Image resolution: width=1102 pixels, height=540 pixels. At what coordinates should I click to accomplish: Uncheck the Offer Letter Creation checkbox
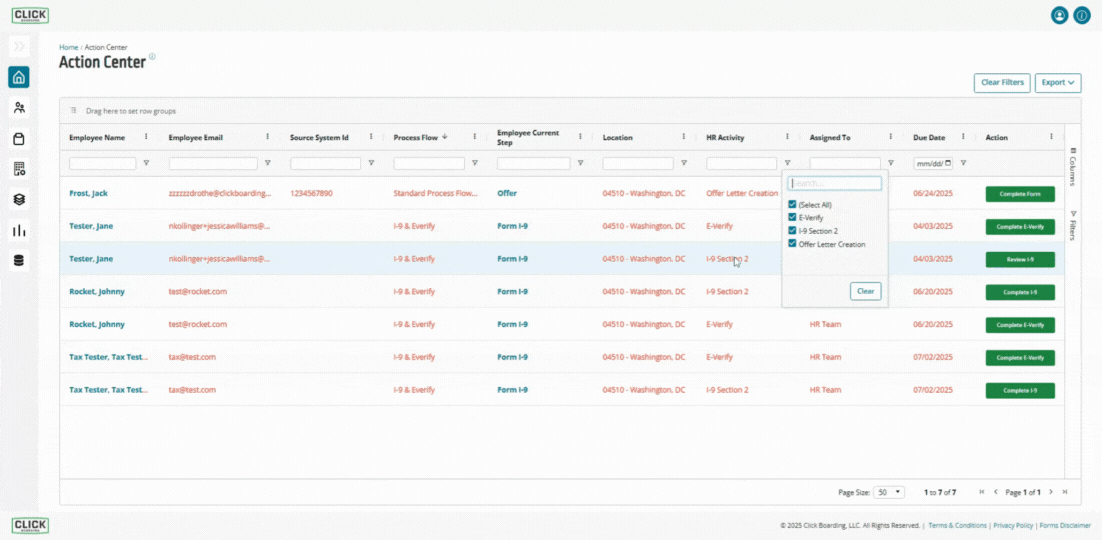click(793, 244)
